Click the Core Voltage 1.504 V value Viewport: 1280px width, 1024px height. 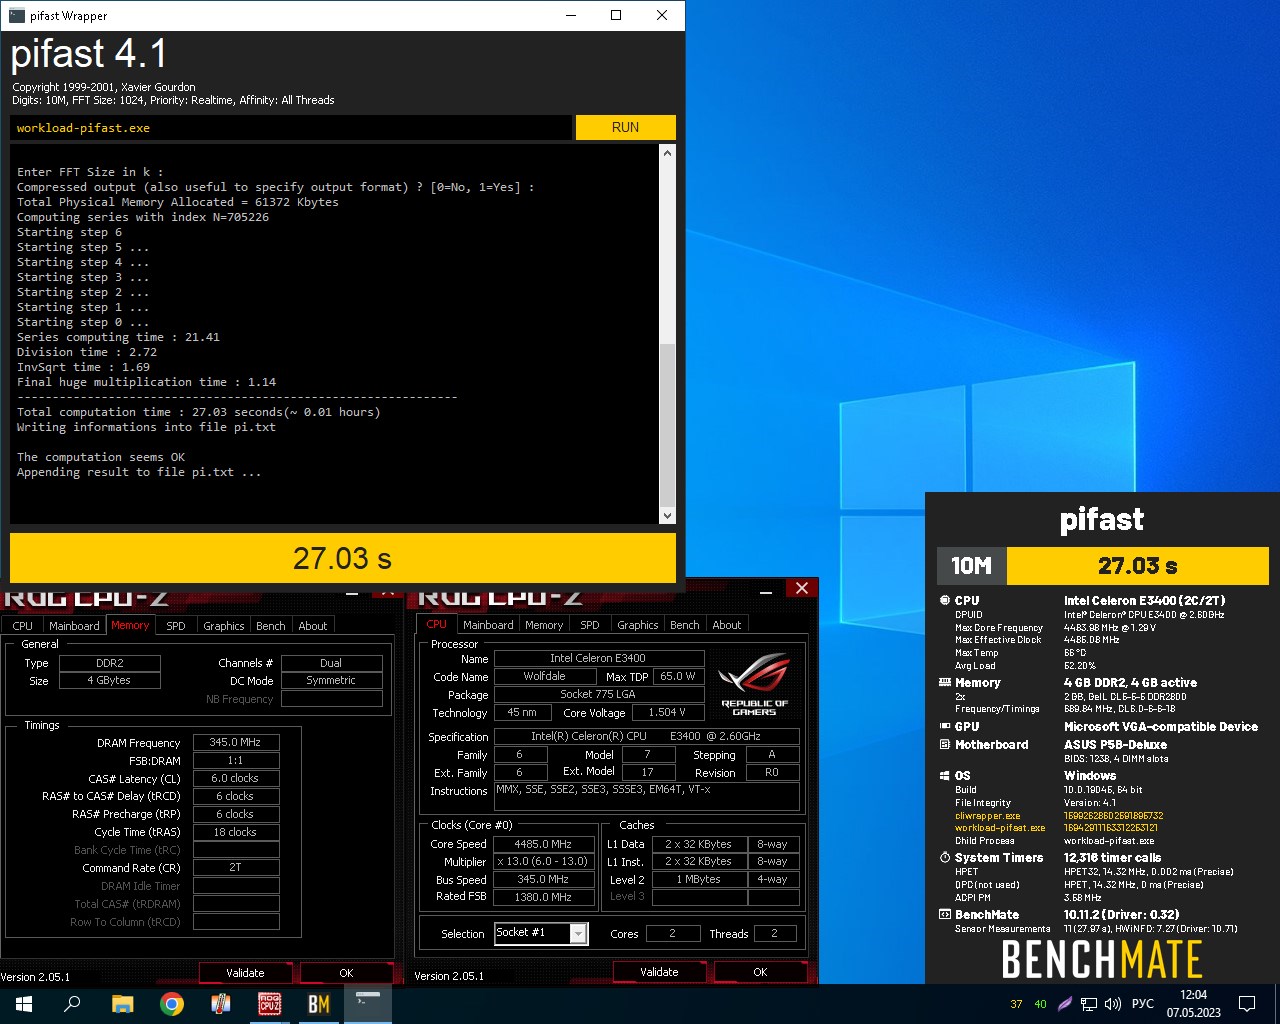click(667, 713)
